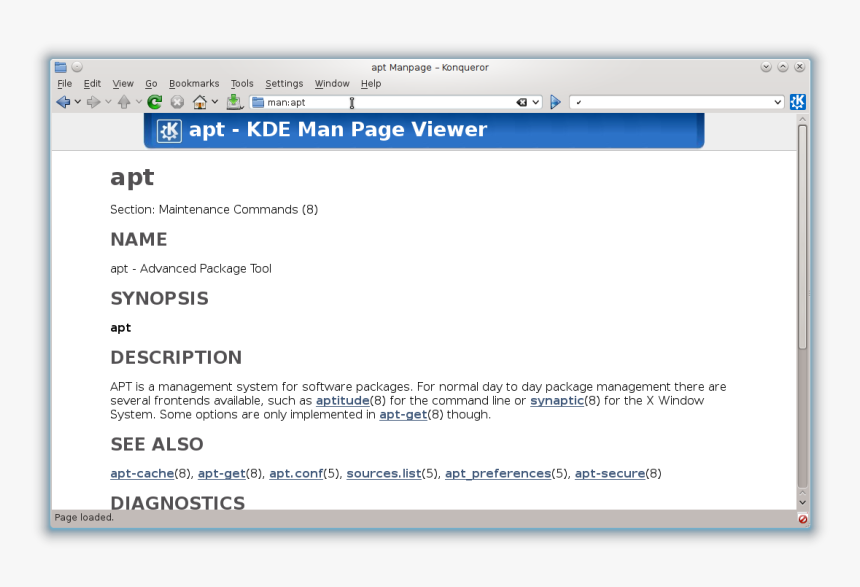Open the Bookmarks menu
The width and height of the screenshot is (860, 587).
click(194, 83)
